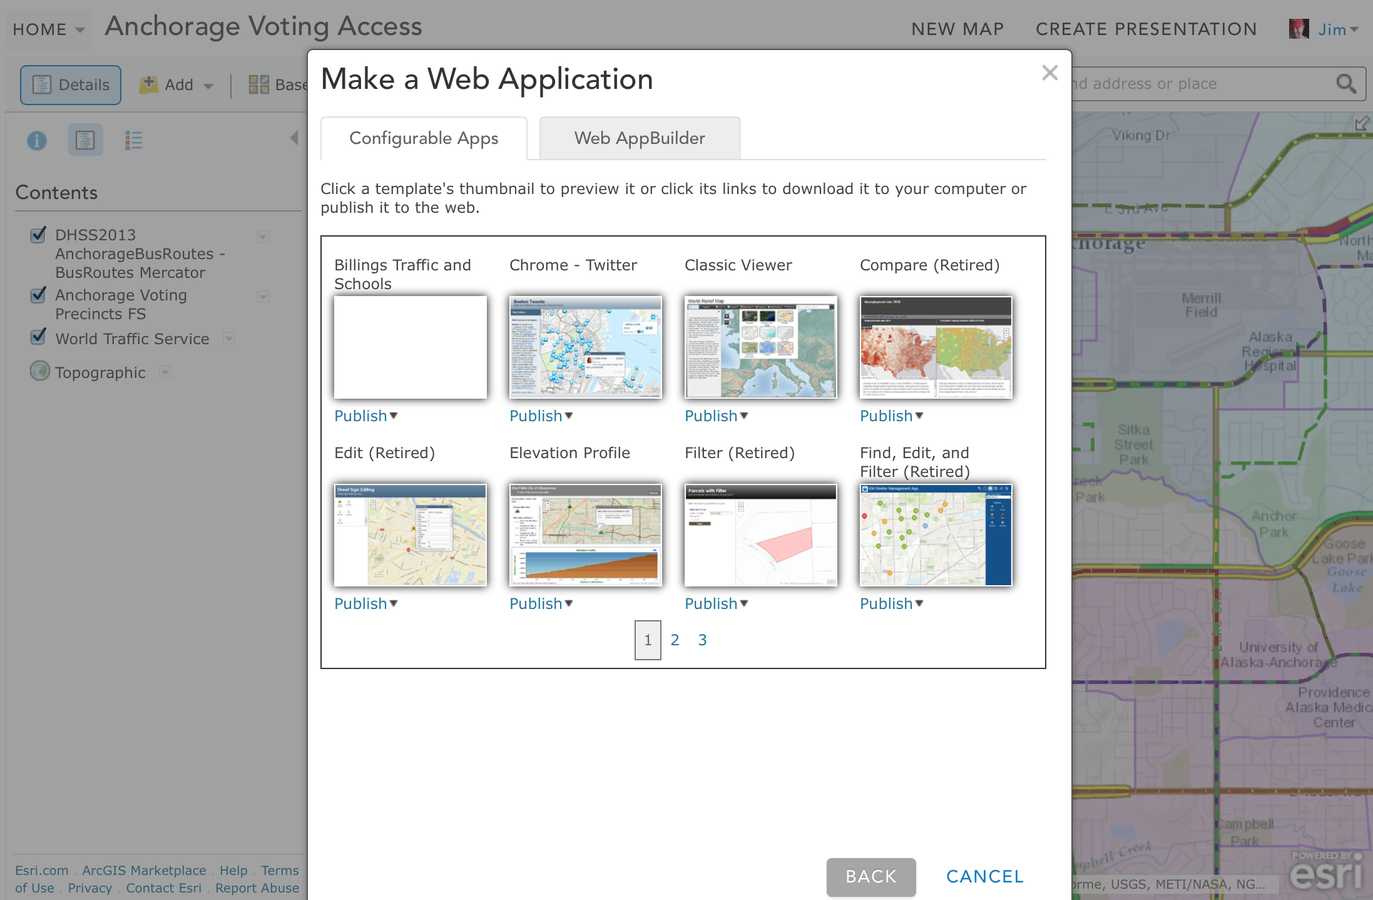The width and height of the screenshot is (1373, 900).
Task: Click the About info icon in the Details panel
Action: click(x=37, y=141)
